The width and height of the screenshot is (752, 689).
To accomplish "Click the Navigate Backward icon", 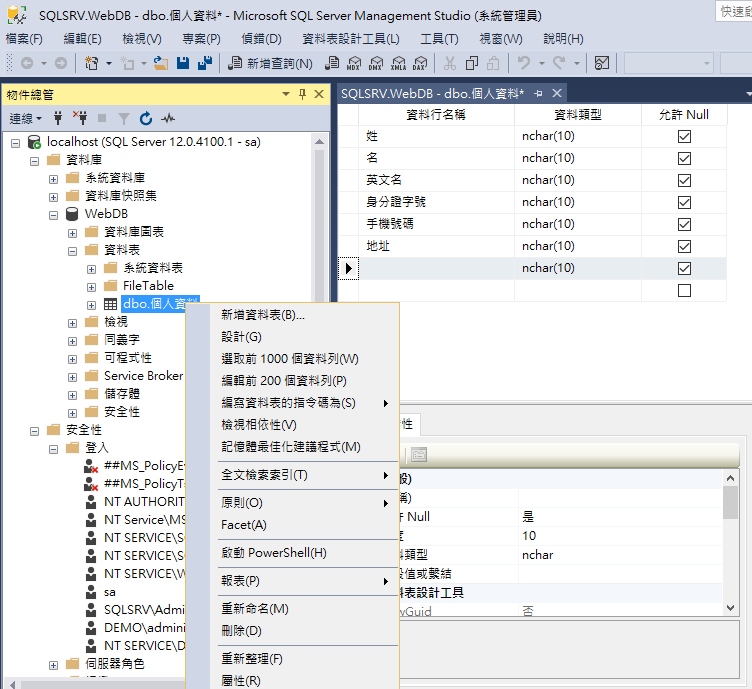I will point(27,63).
